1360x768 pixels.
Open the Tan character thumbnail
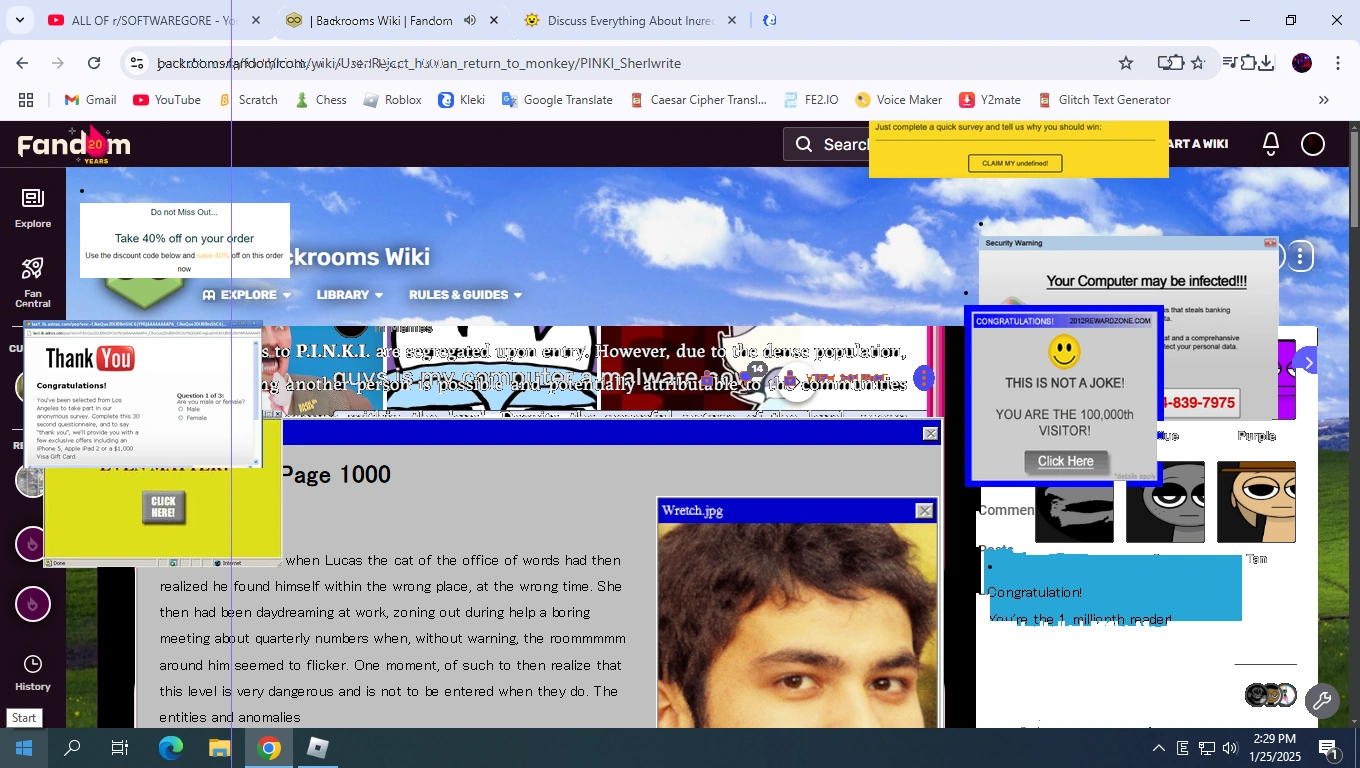click(x=1256, y=502)
